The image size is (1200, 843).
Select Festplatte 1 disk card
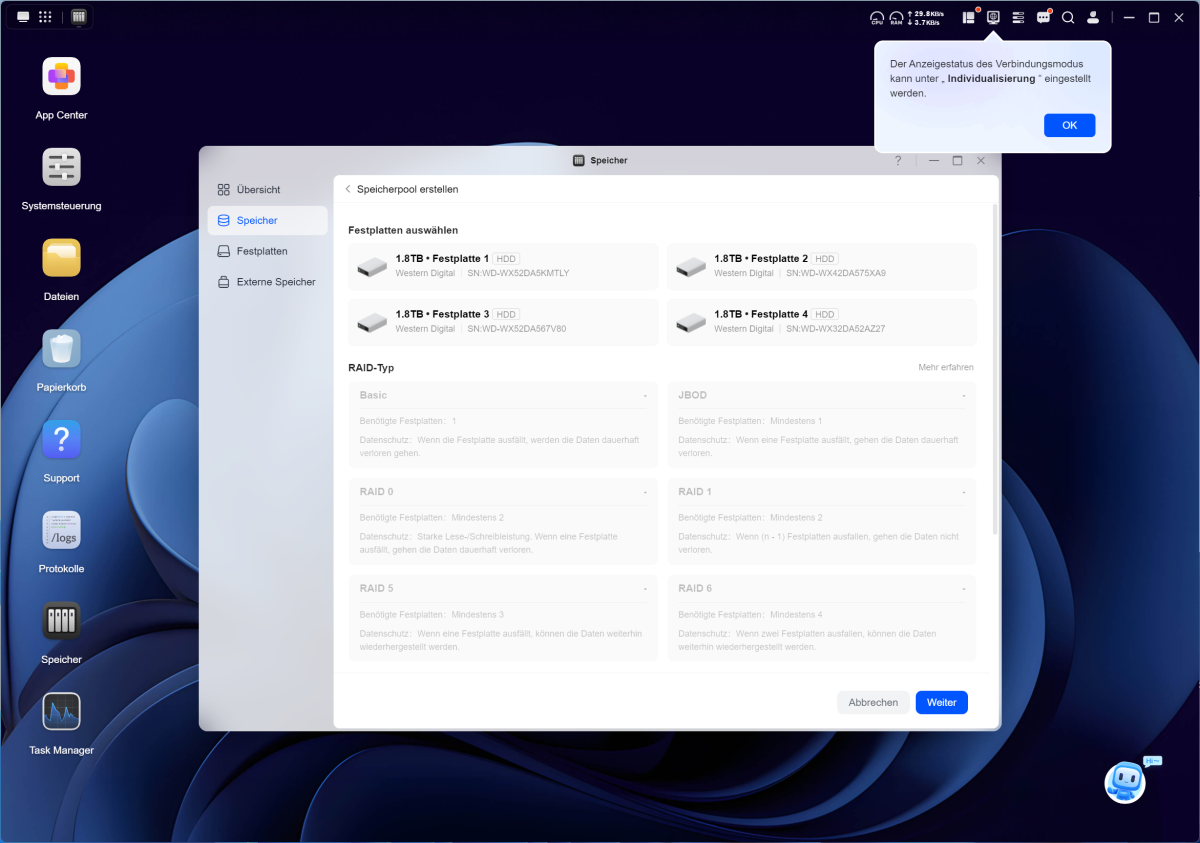point(503,266)
